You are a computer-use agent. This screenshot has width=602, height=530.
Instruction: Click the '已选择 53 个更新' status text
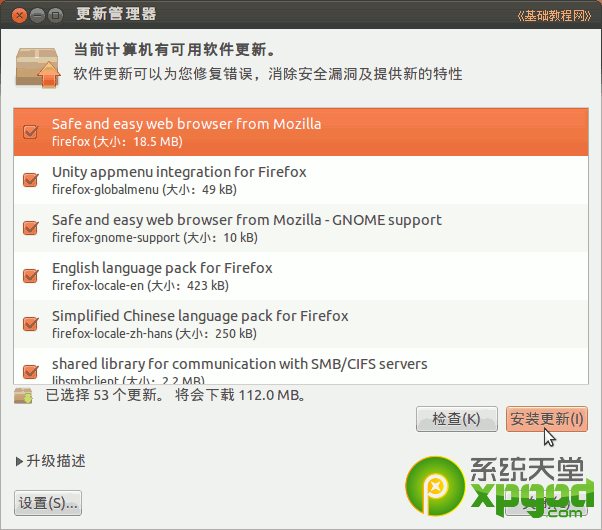pos(104,395)
